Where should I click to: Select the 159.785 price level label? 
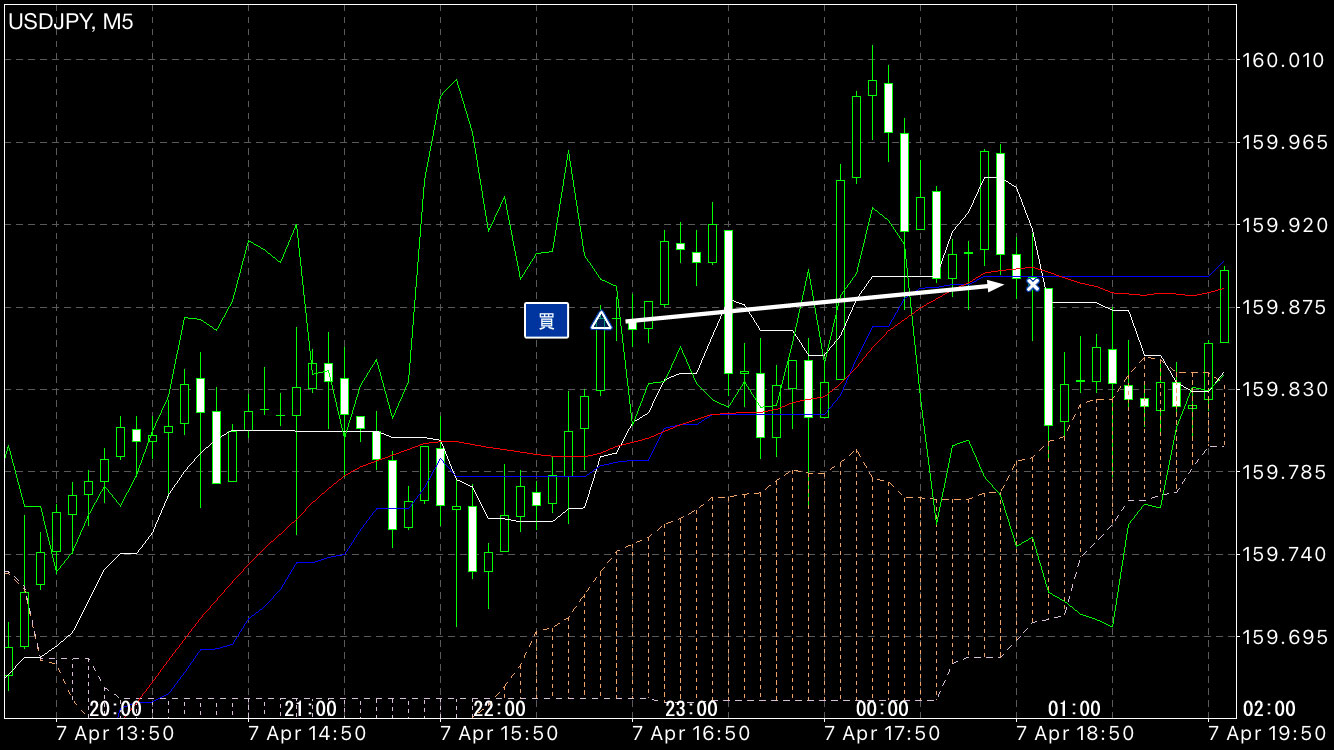point(1281,471)
